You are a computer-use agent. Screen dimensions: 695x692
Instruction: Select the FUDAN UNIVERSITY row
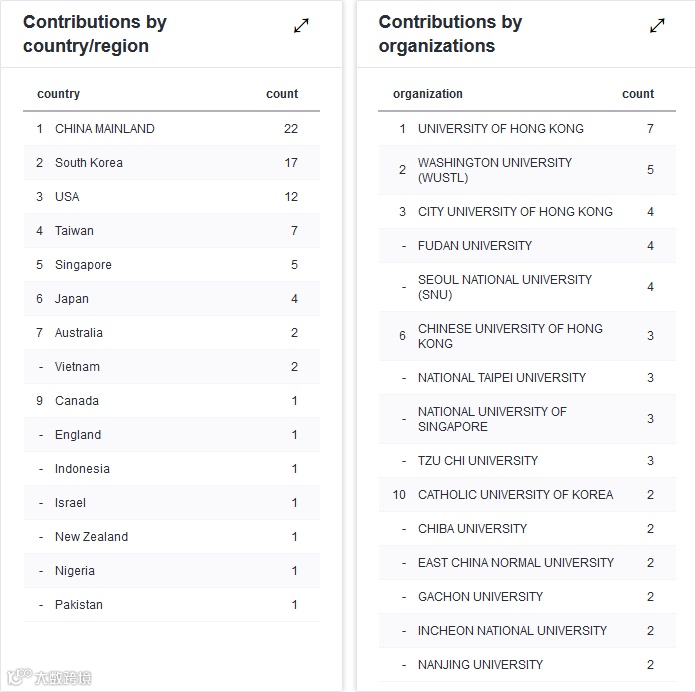click(475, 246)
